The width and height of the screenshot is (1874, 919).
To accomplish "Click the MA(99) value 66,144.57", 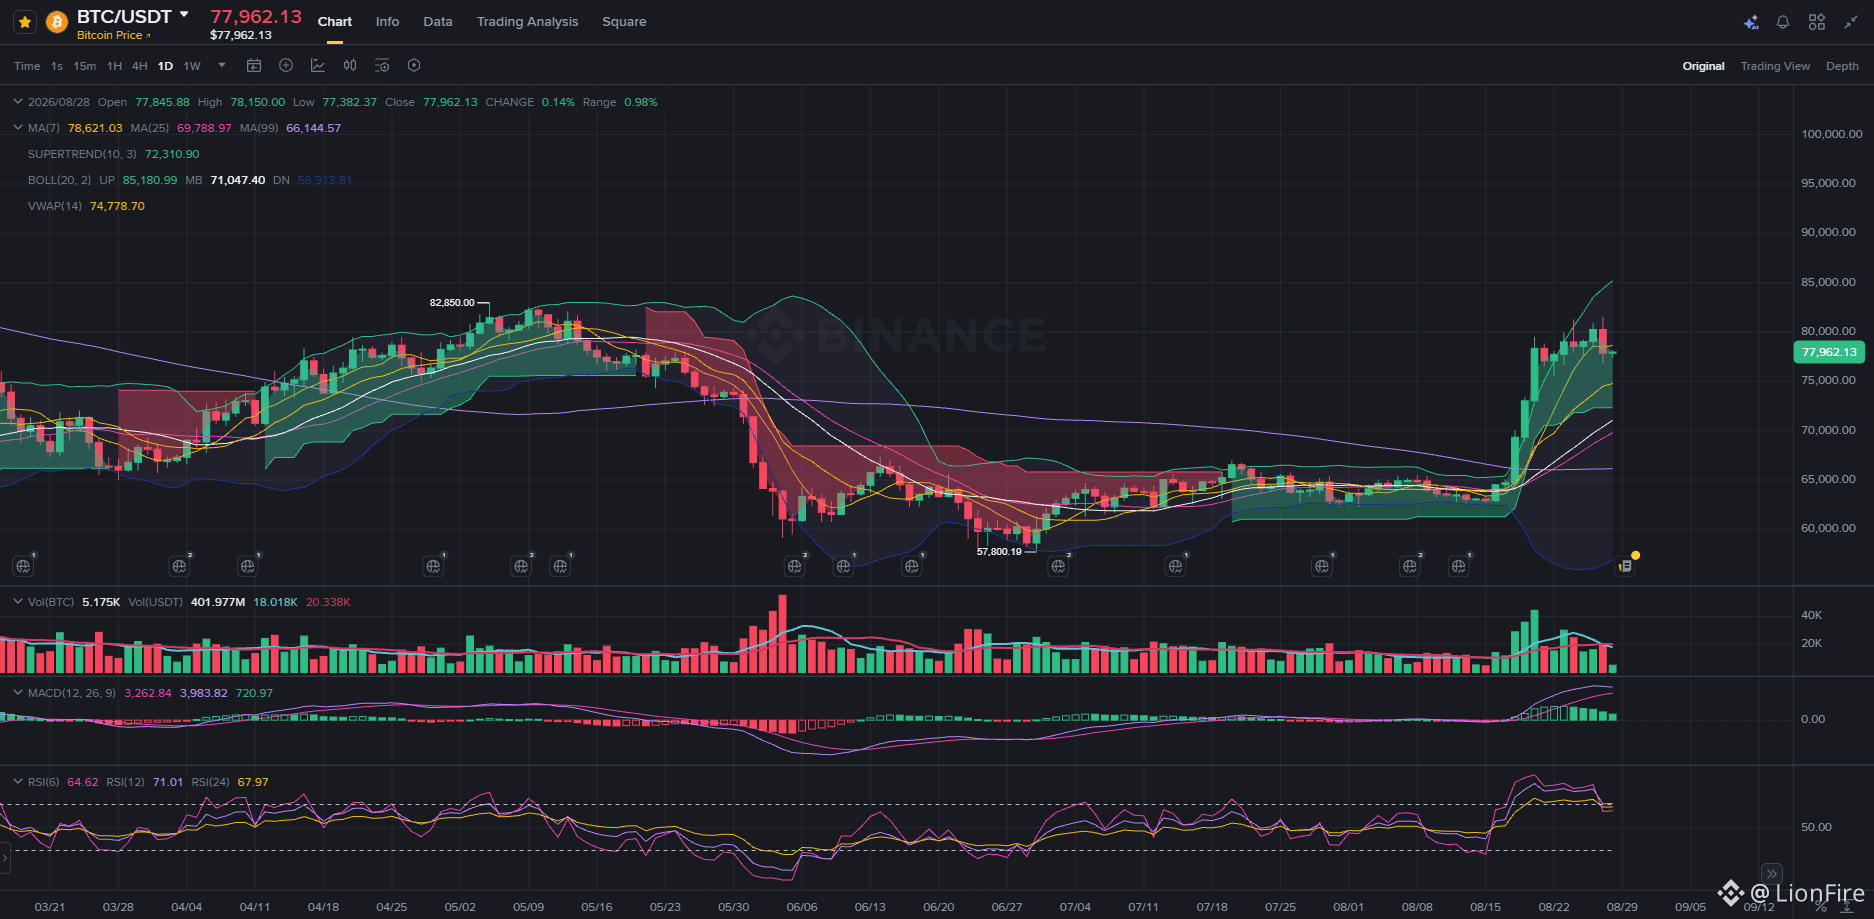I will click(314, 128).
